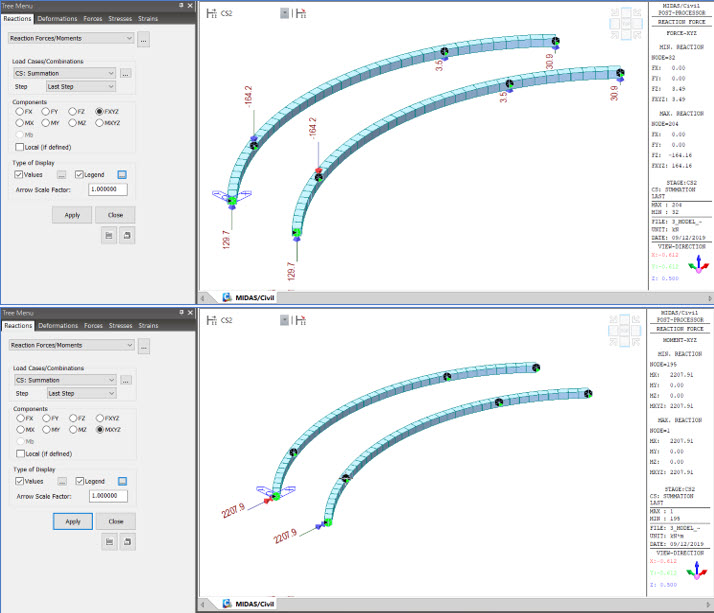Open the Values detail button in the FXYZ panel
Screen dimensions: 714x613
(x=62, y=173)
